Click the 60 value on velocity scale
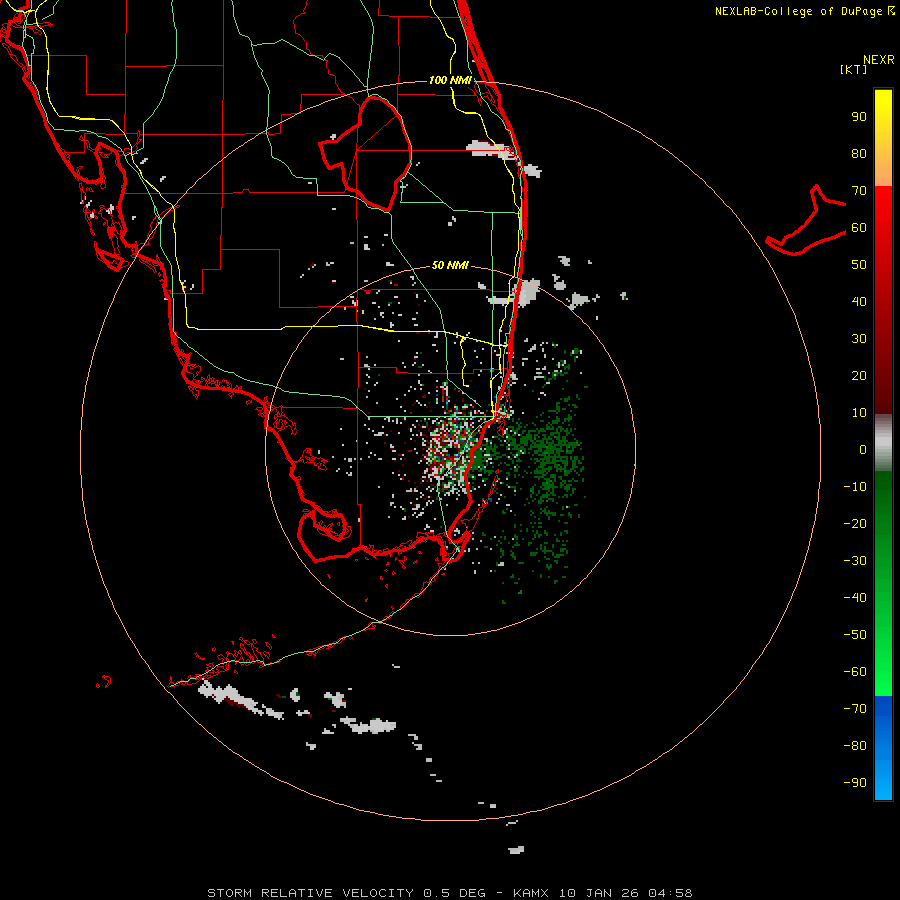The image size is (900, 900). (859, 227)
